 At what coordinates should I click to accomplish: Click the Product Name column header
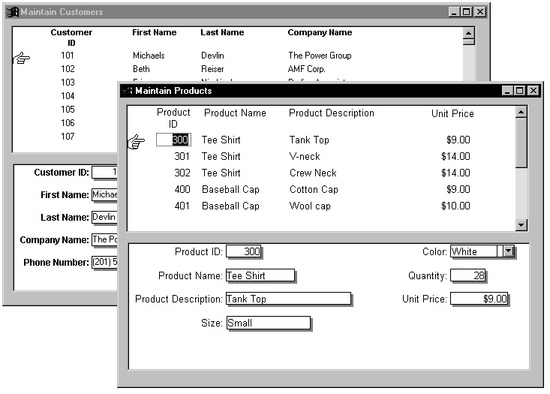point(235,113)
